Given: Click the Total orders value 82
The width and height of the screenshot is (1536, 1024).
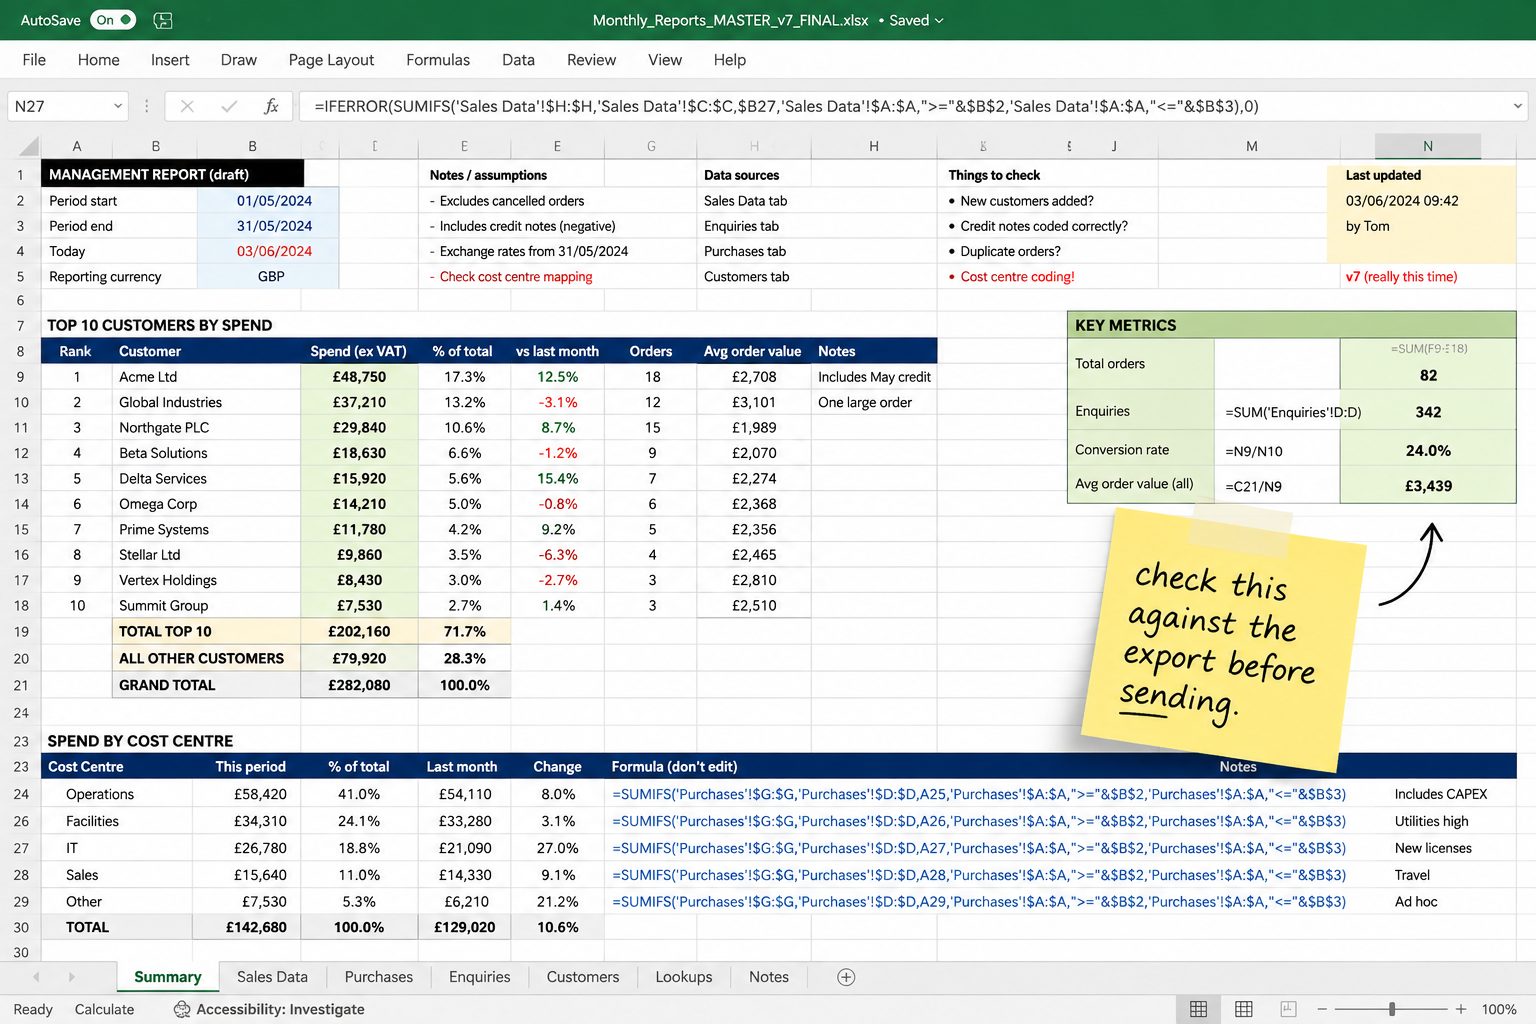Looking at the screenshot, I should [1428, 376].
